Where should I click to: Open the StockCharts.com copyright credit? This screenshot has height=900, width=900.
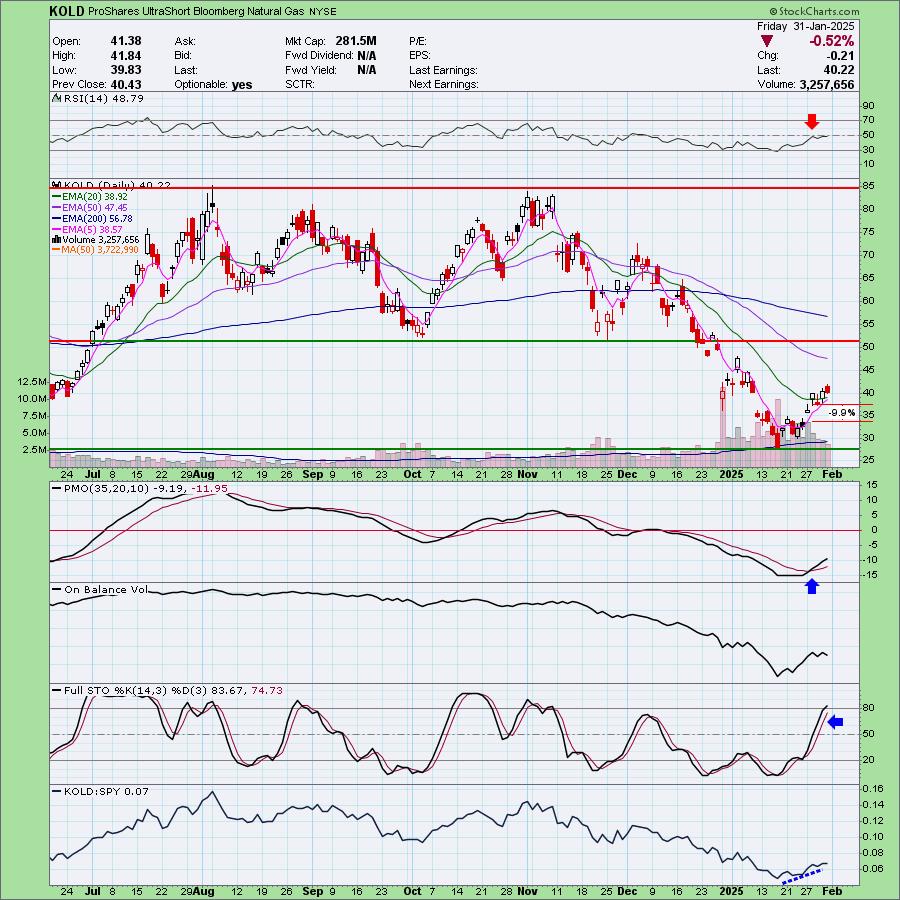tap(814, 11)
